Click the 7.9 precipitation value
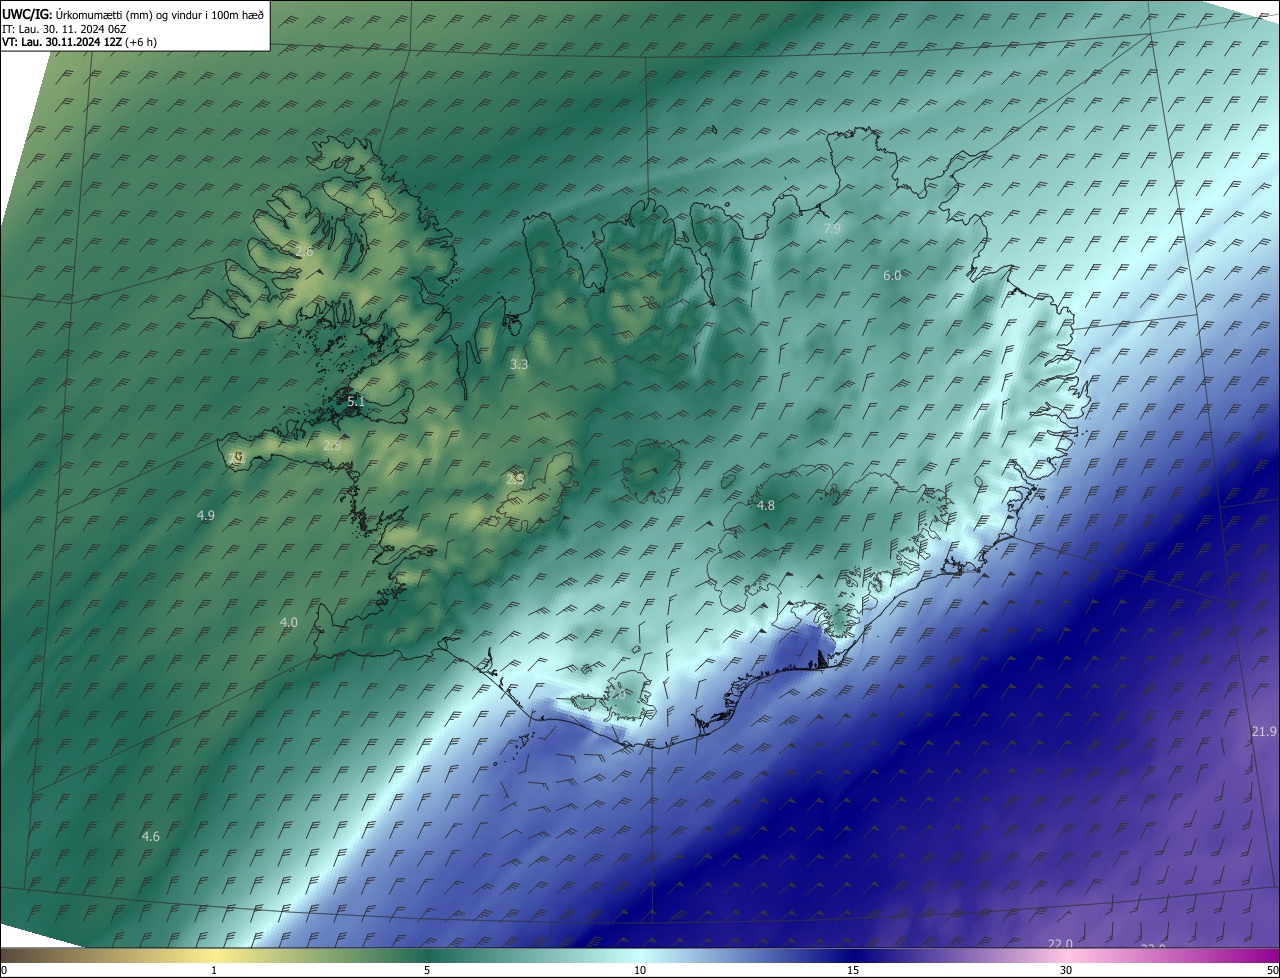 pos(832,229)
